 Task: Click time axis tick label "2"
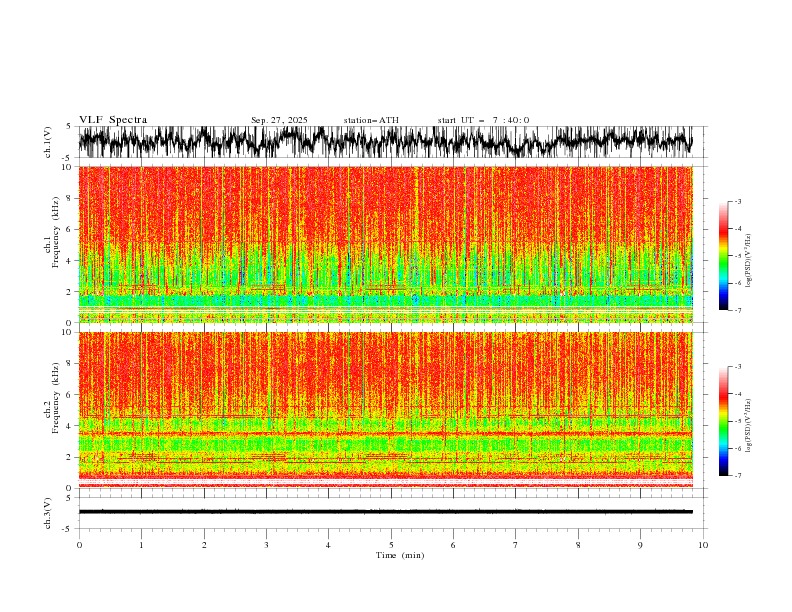click(204, 545)
